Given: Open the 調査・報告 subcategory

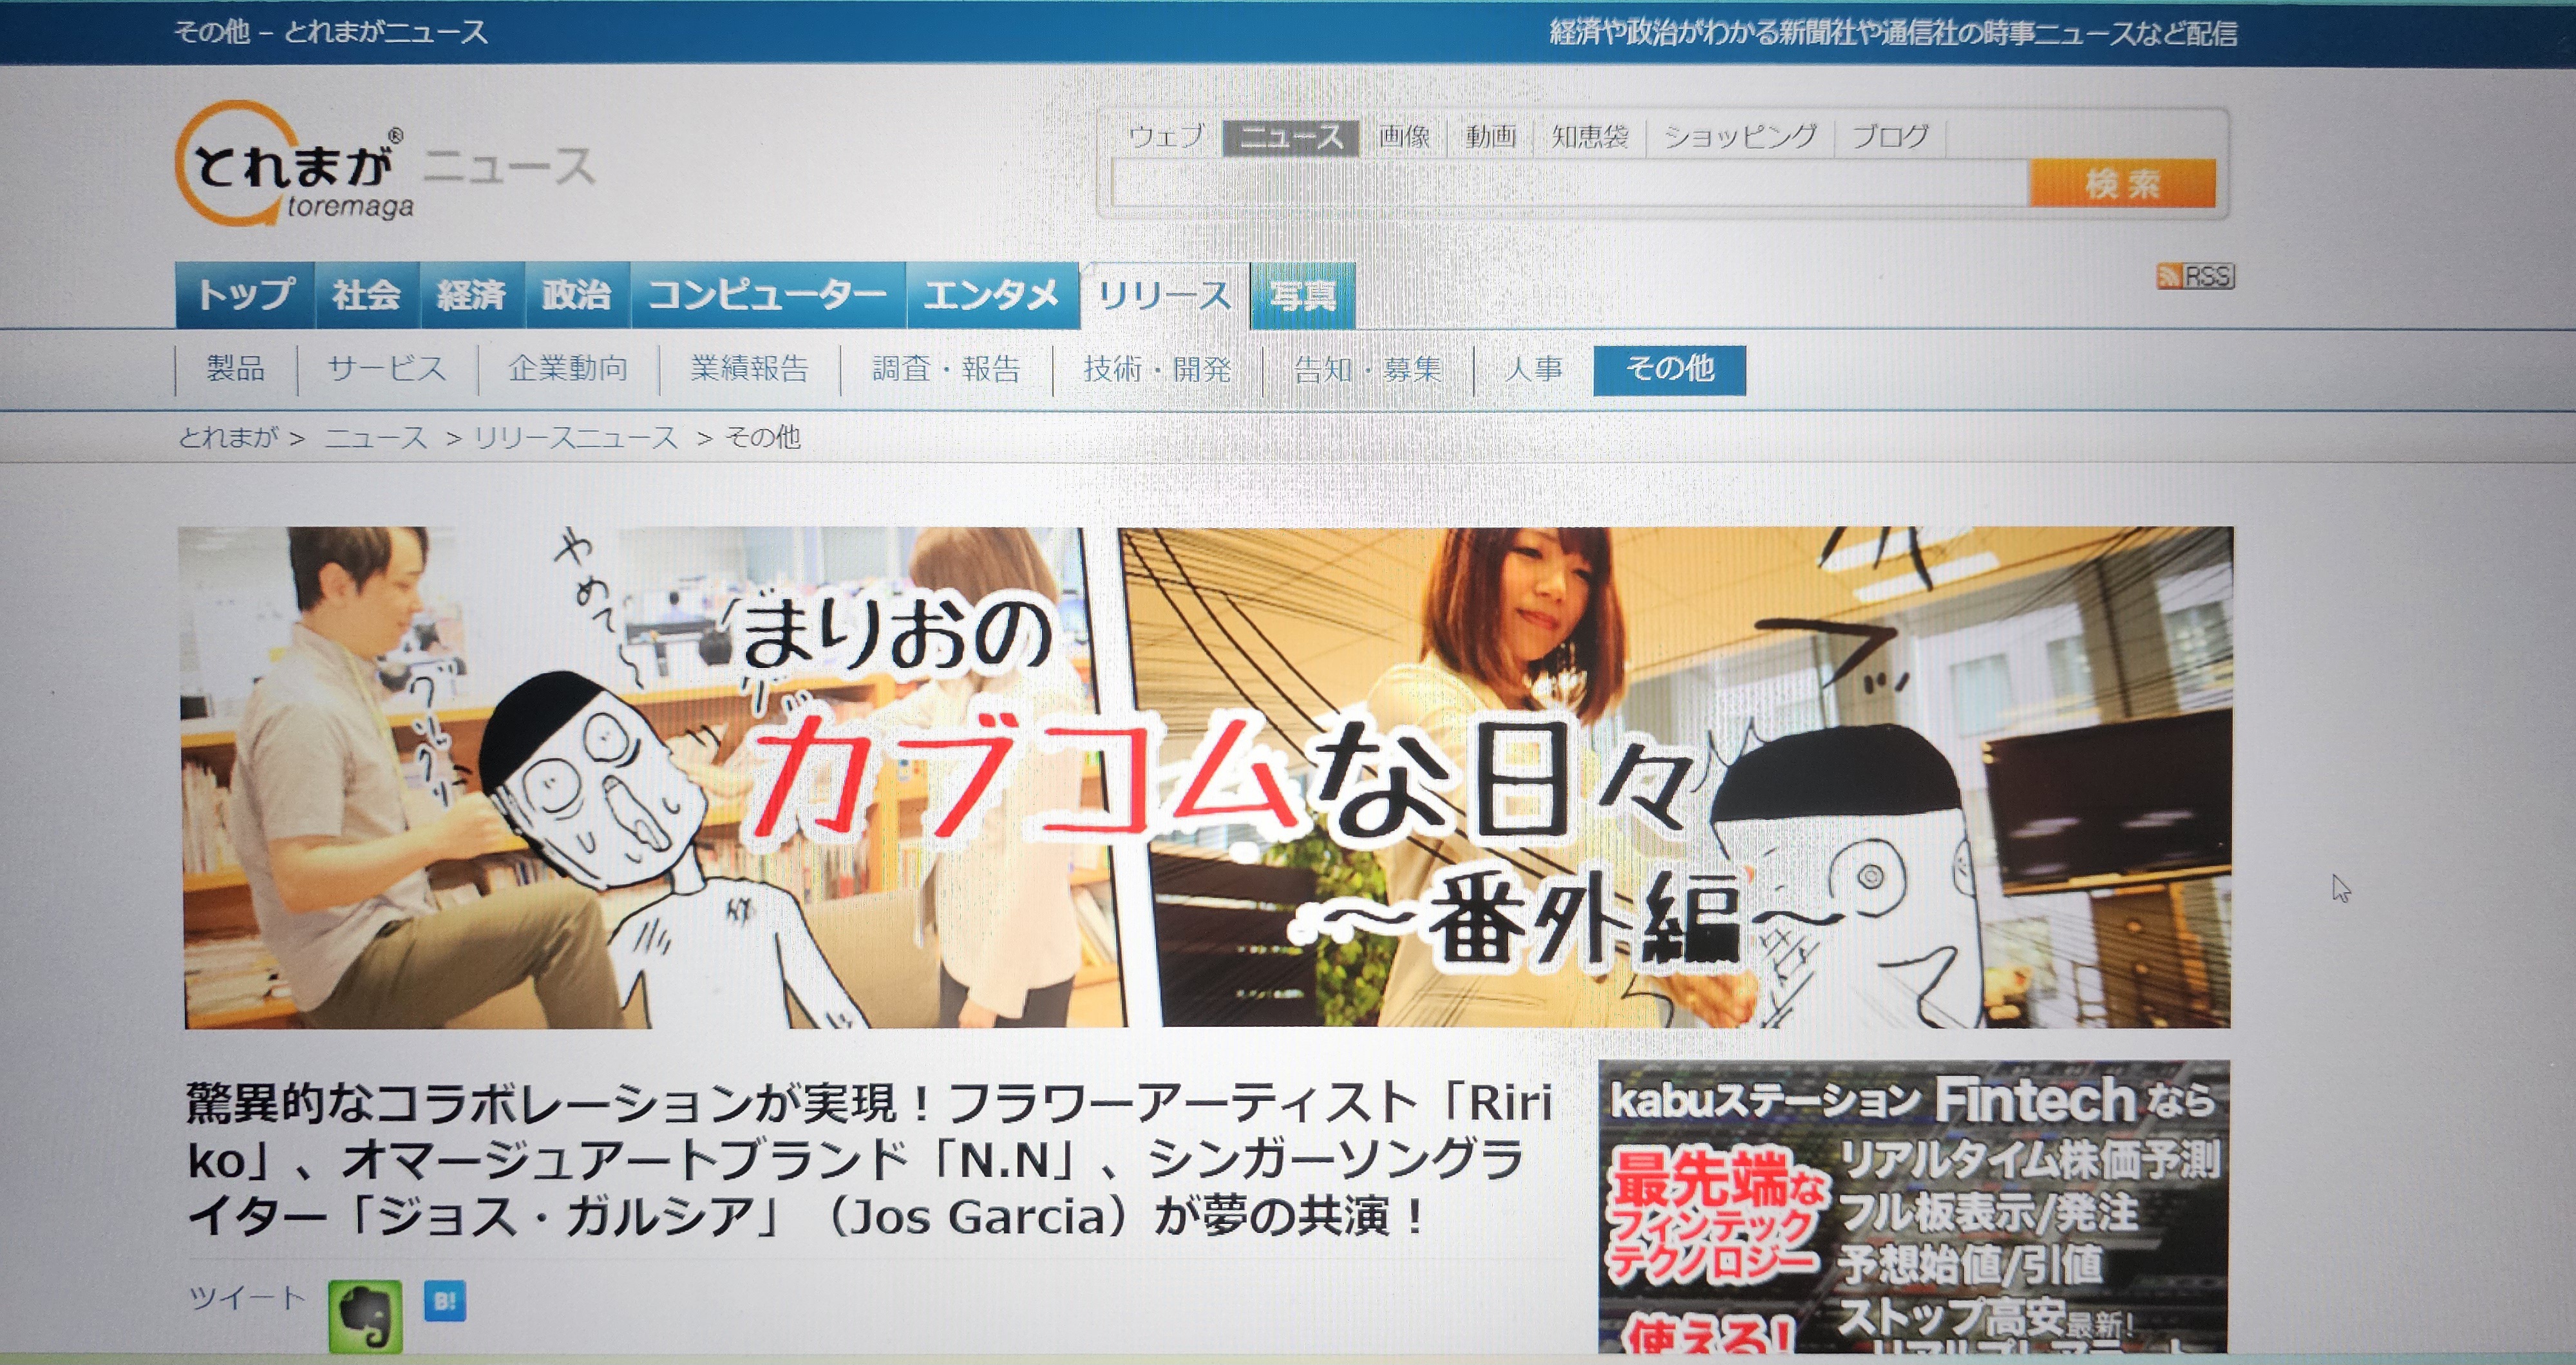Looking at the screenshot, I should point(946,369).
